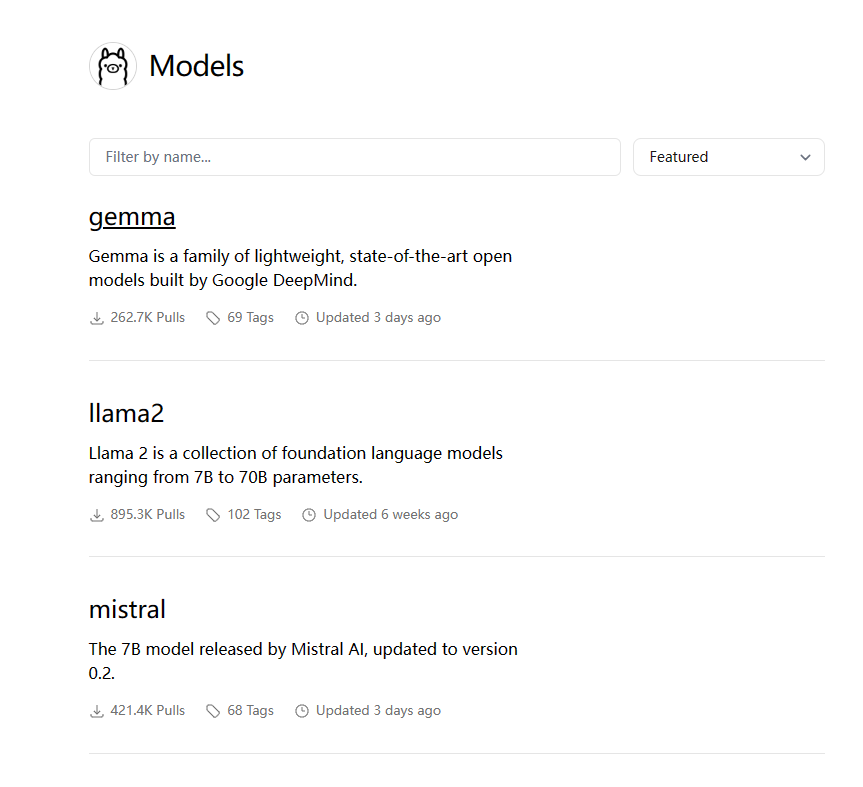Image resolution: width=863 pixels, height=787 pixels.
Task: Click the download icon beside 262.7K Pulls
Action: click(x=97, y=318)
